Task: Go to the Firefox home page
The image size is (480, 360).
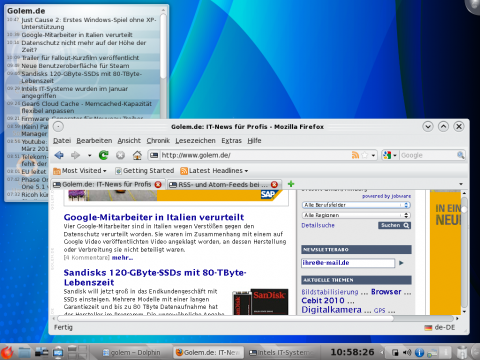Action: (137, 155)
